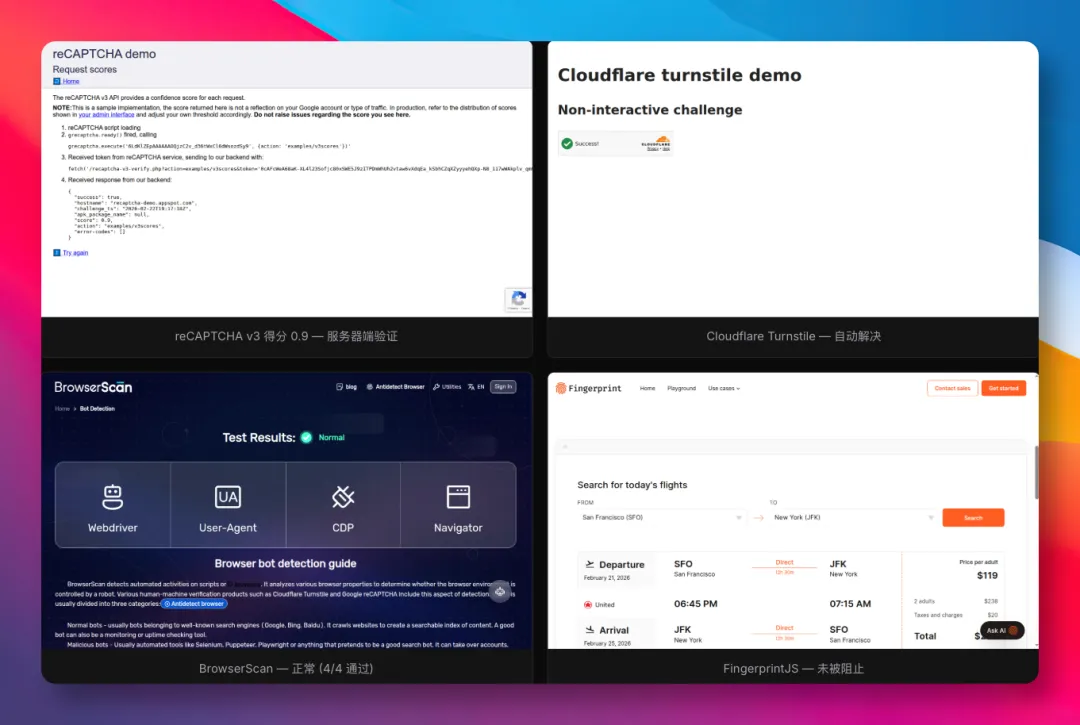
Task: Click the Fingerprint page vertical scrollbar
Action: click(1035, 472)
